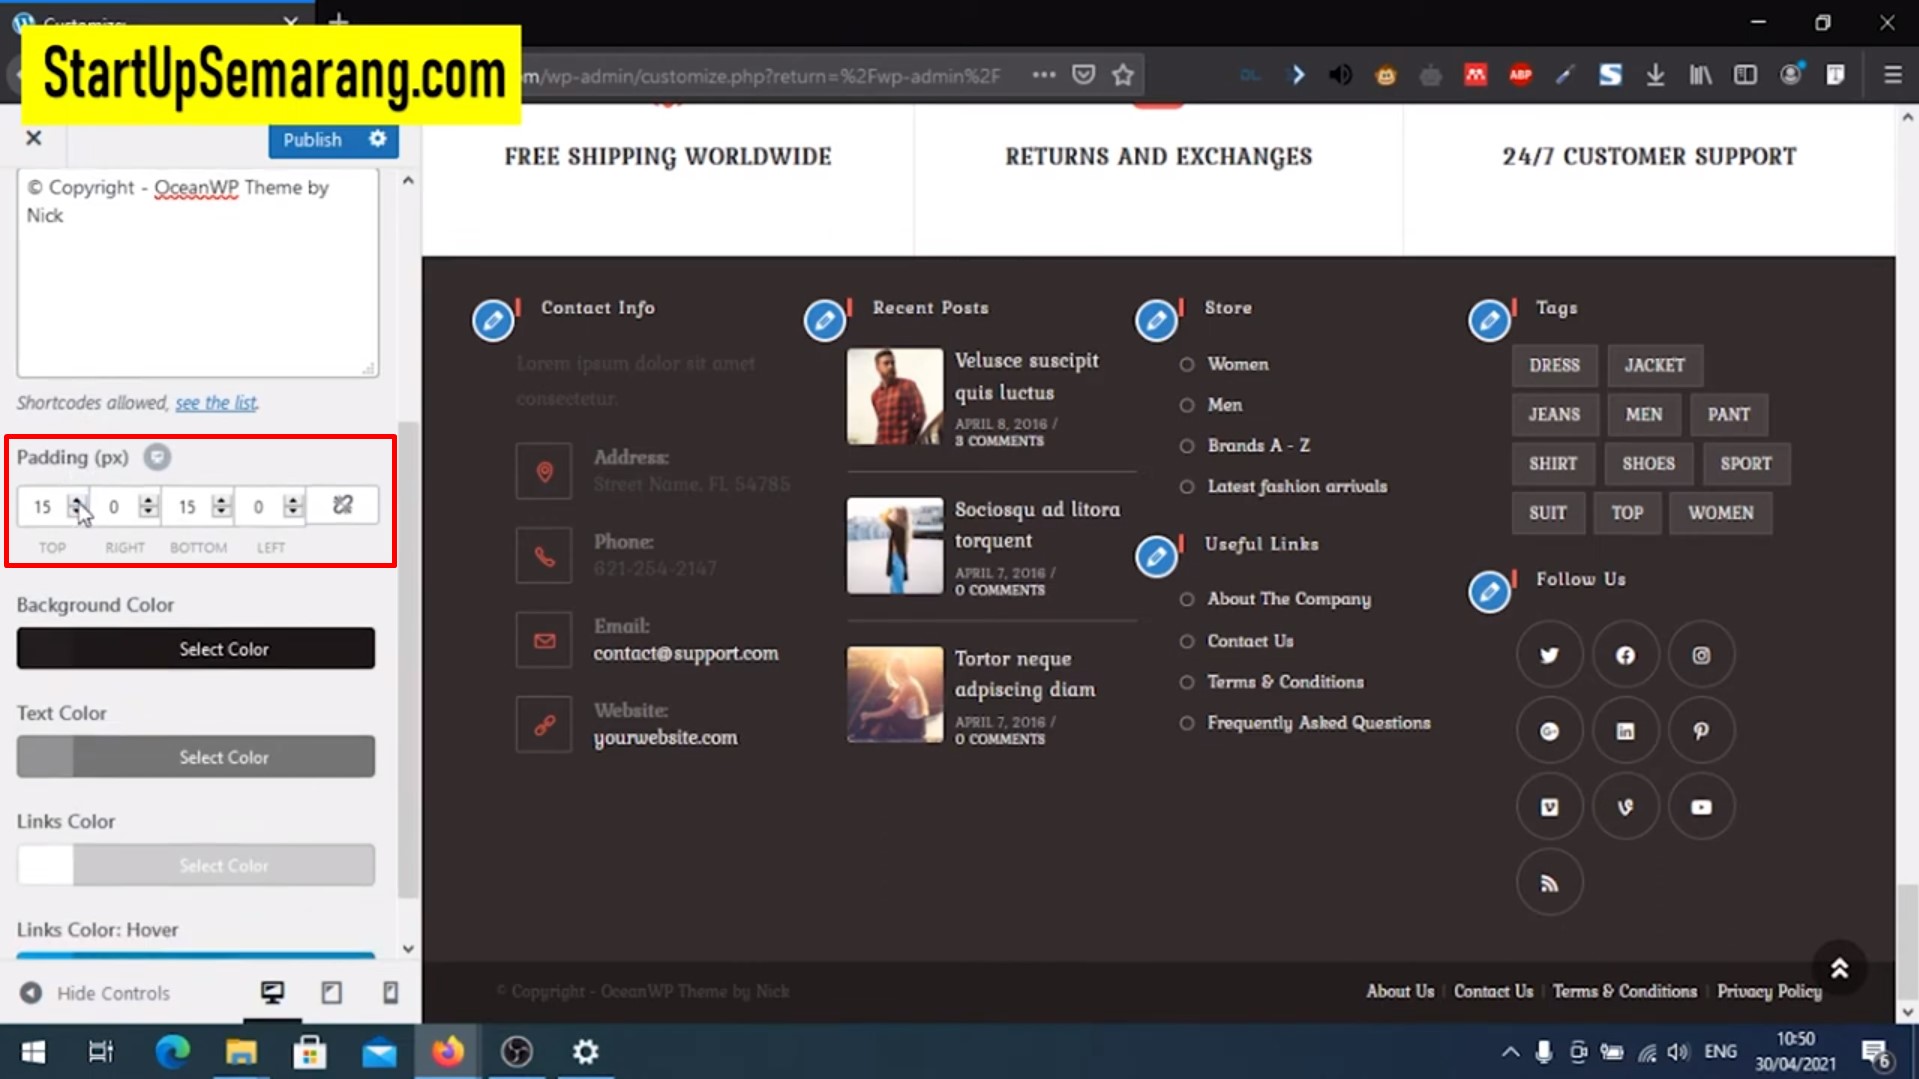Edit the Useful Links widget pencil

point(1156,557)
